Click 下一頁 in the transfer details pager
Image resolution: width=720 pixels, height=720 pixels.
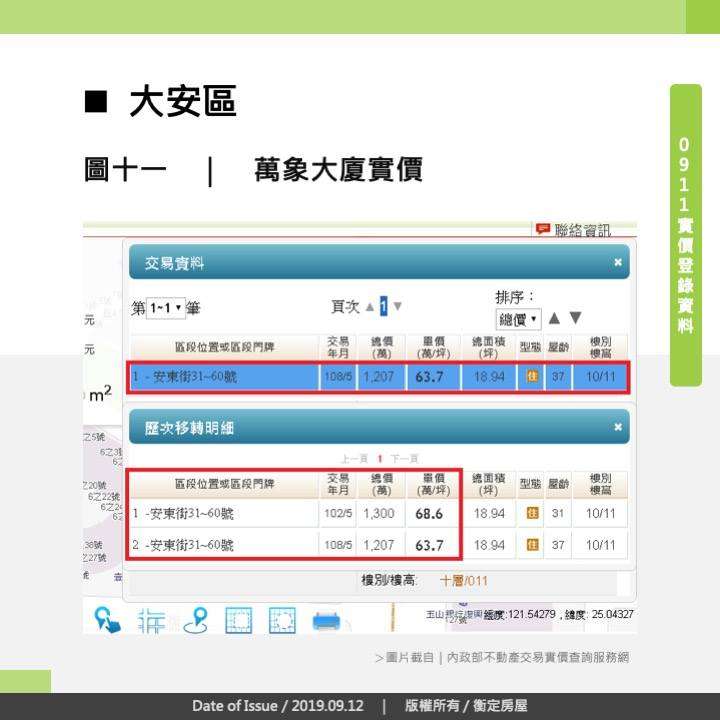coord(404,459)
